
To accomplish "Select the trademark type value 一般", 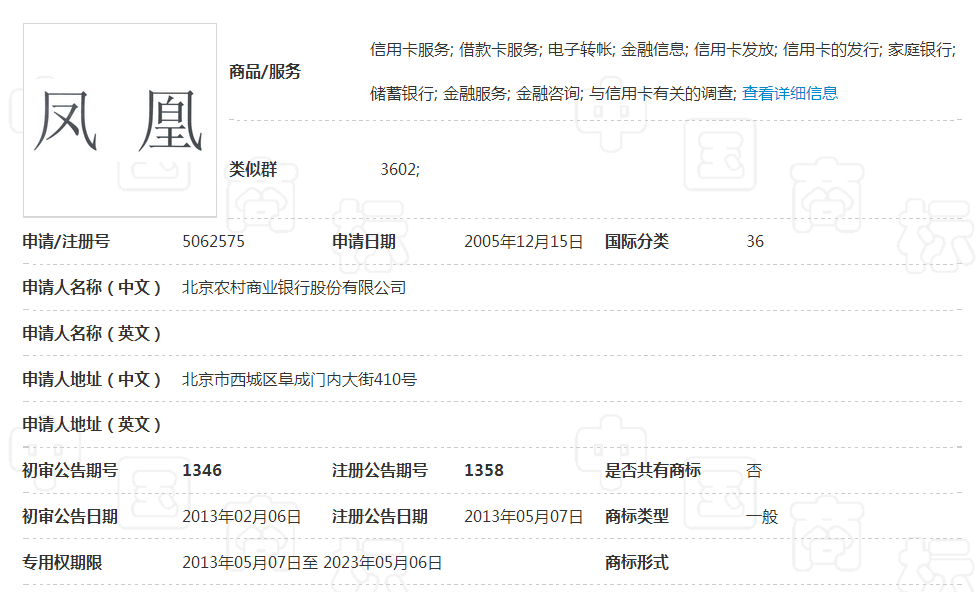I will (762, 516).
